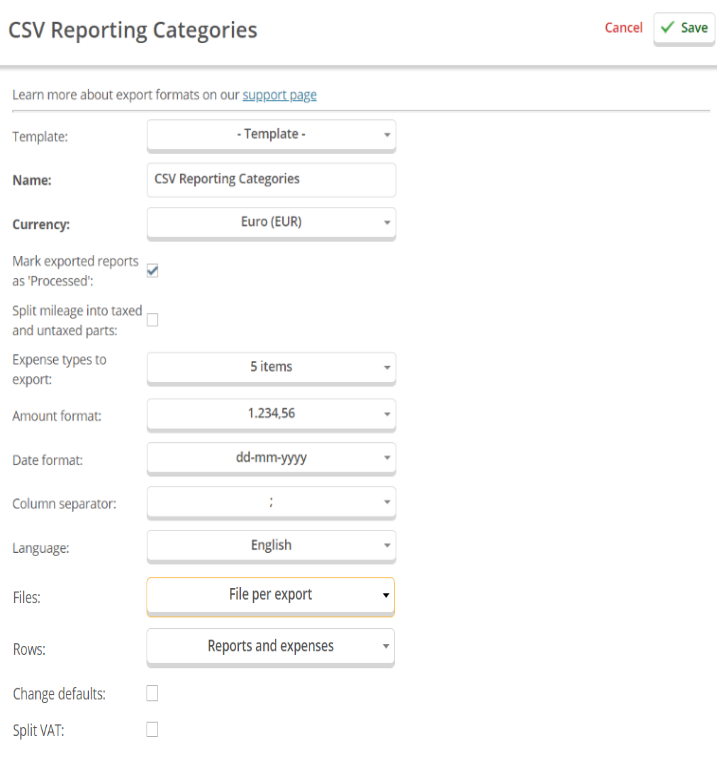Click the 'Template:' field label
Image resolution: width=720 pixels, height=764 pixels.
coord(40,136)
